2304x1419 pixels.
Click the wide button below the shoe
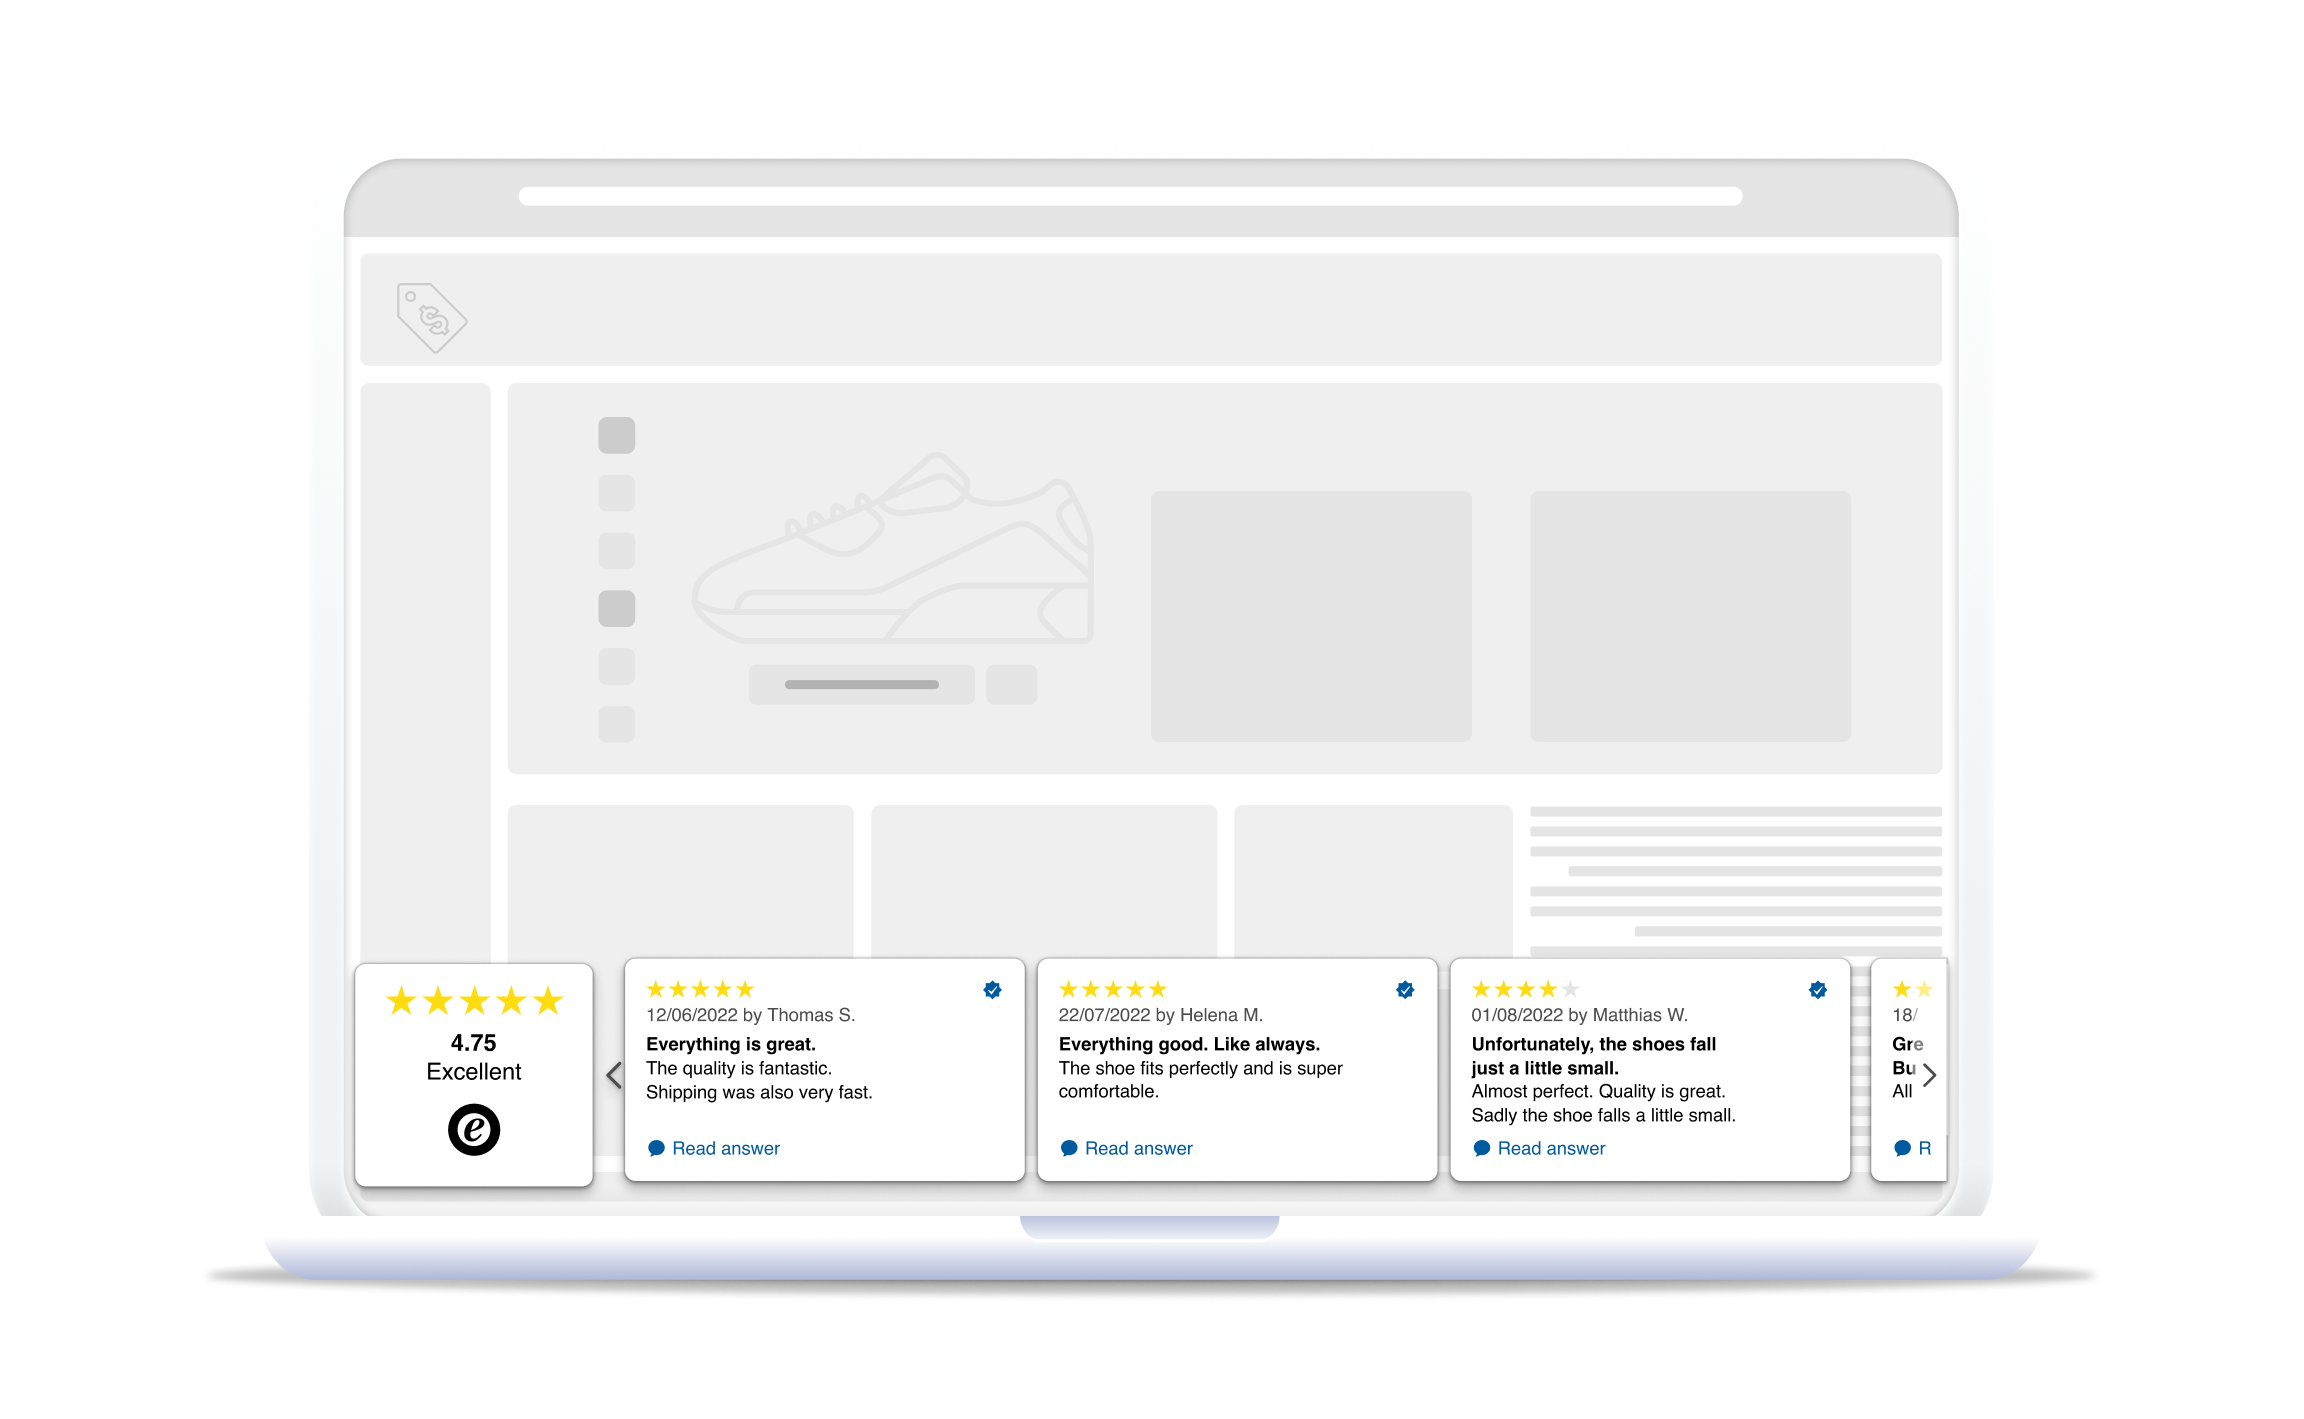[x=861, y=685]
